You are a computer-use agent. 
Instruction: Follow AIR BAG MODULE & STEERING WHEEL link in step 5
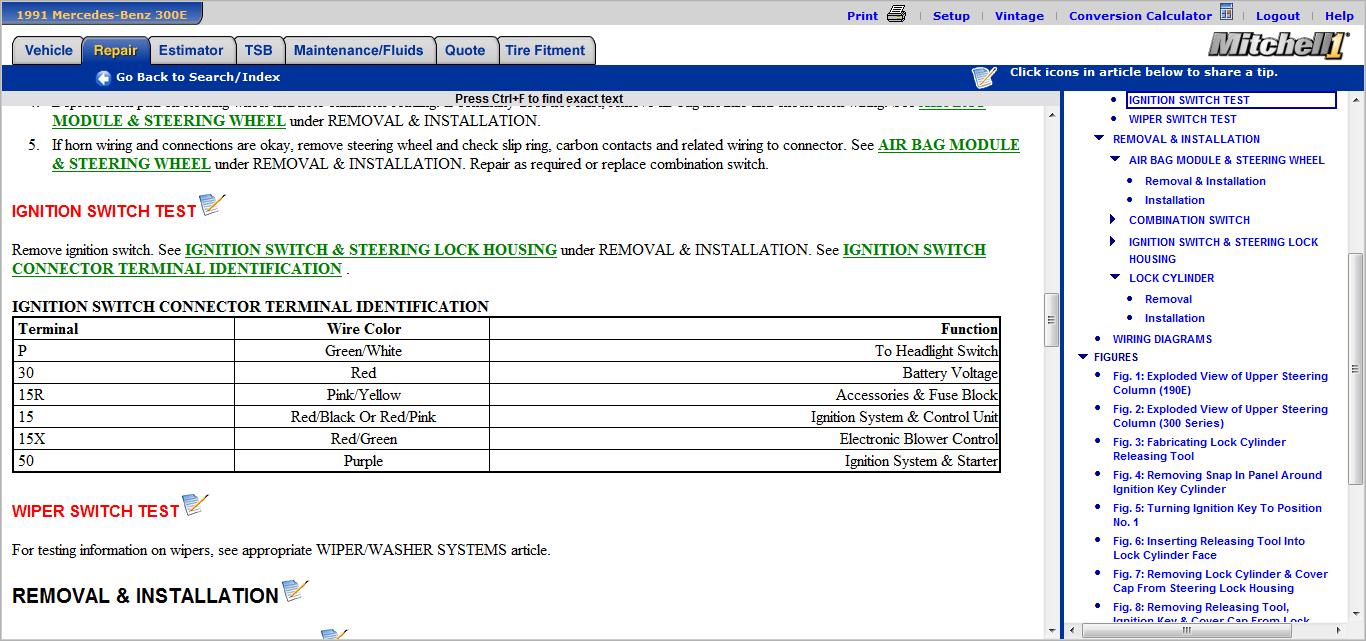[x=536, y=155]
